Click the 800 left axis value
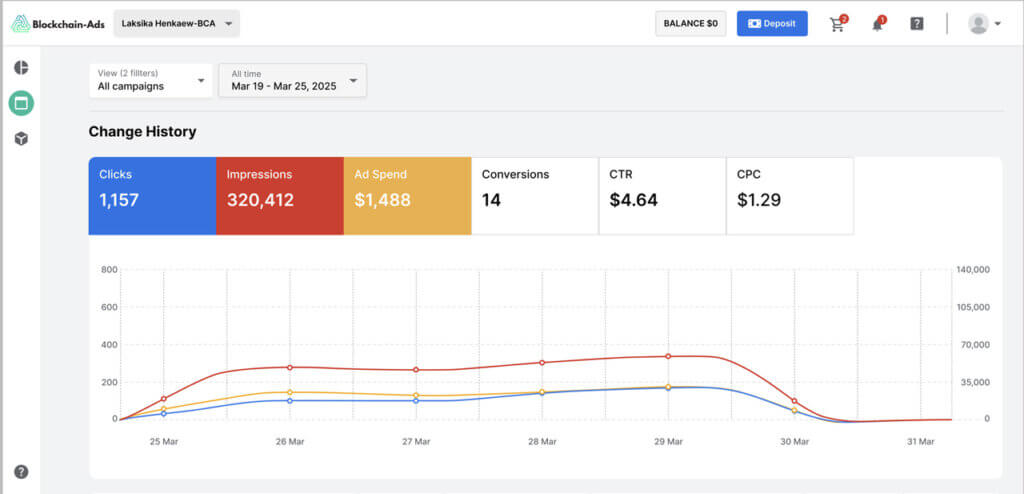Image resolution: width=1024 pixels, height=494 pixels. (x=109, y=269)
